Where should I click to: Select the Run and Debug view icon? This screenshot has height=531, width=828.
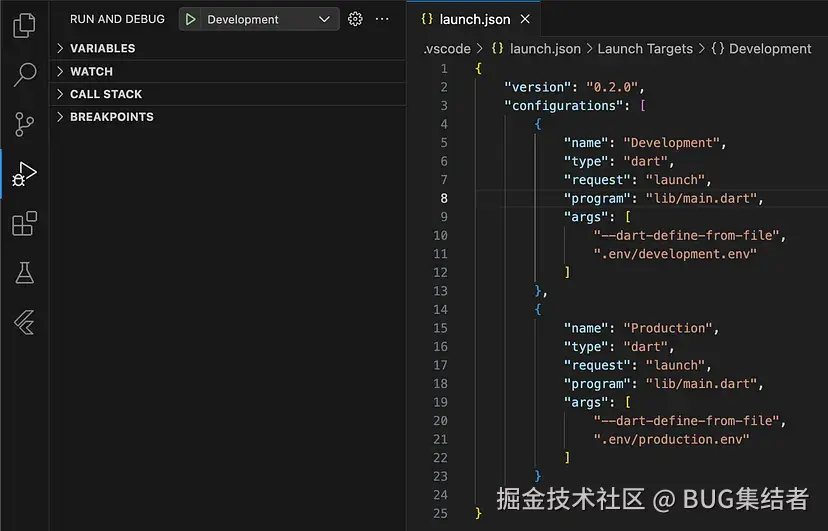[24, 174]
